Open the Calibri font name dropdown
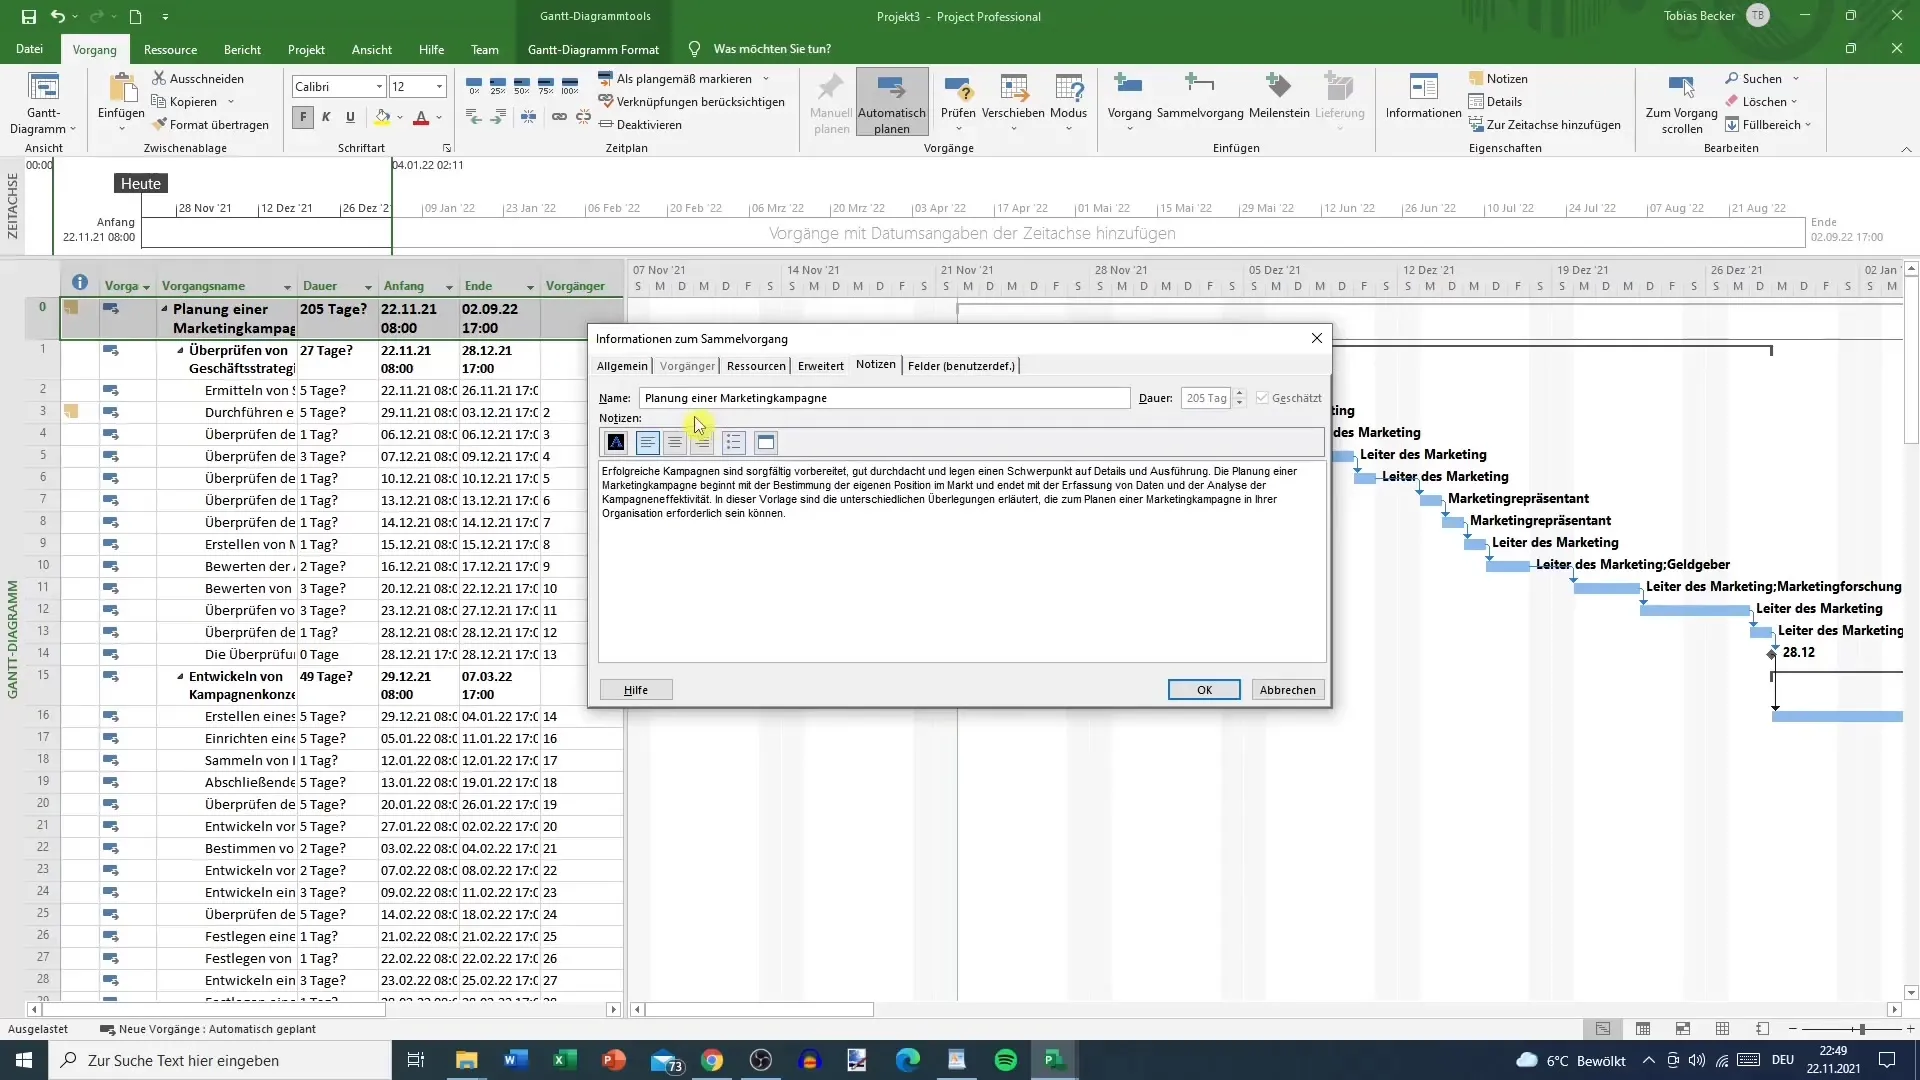This screenshot has height=1080, width=1920. 379,87
